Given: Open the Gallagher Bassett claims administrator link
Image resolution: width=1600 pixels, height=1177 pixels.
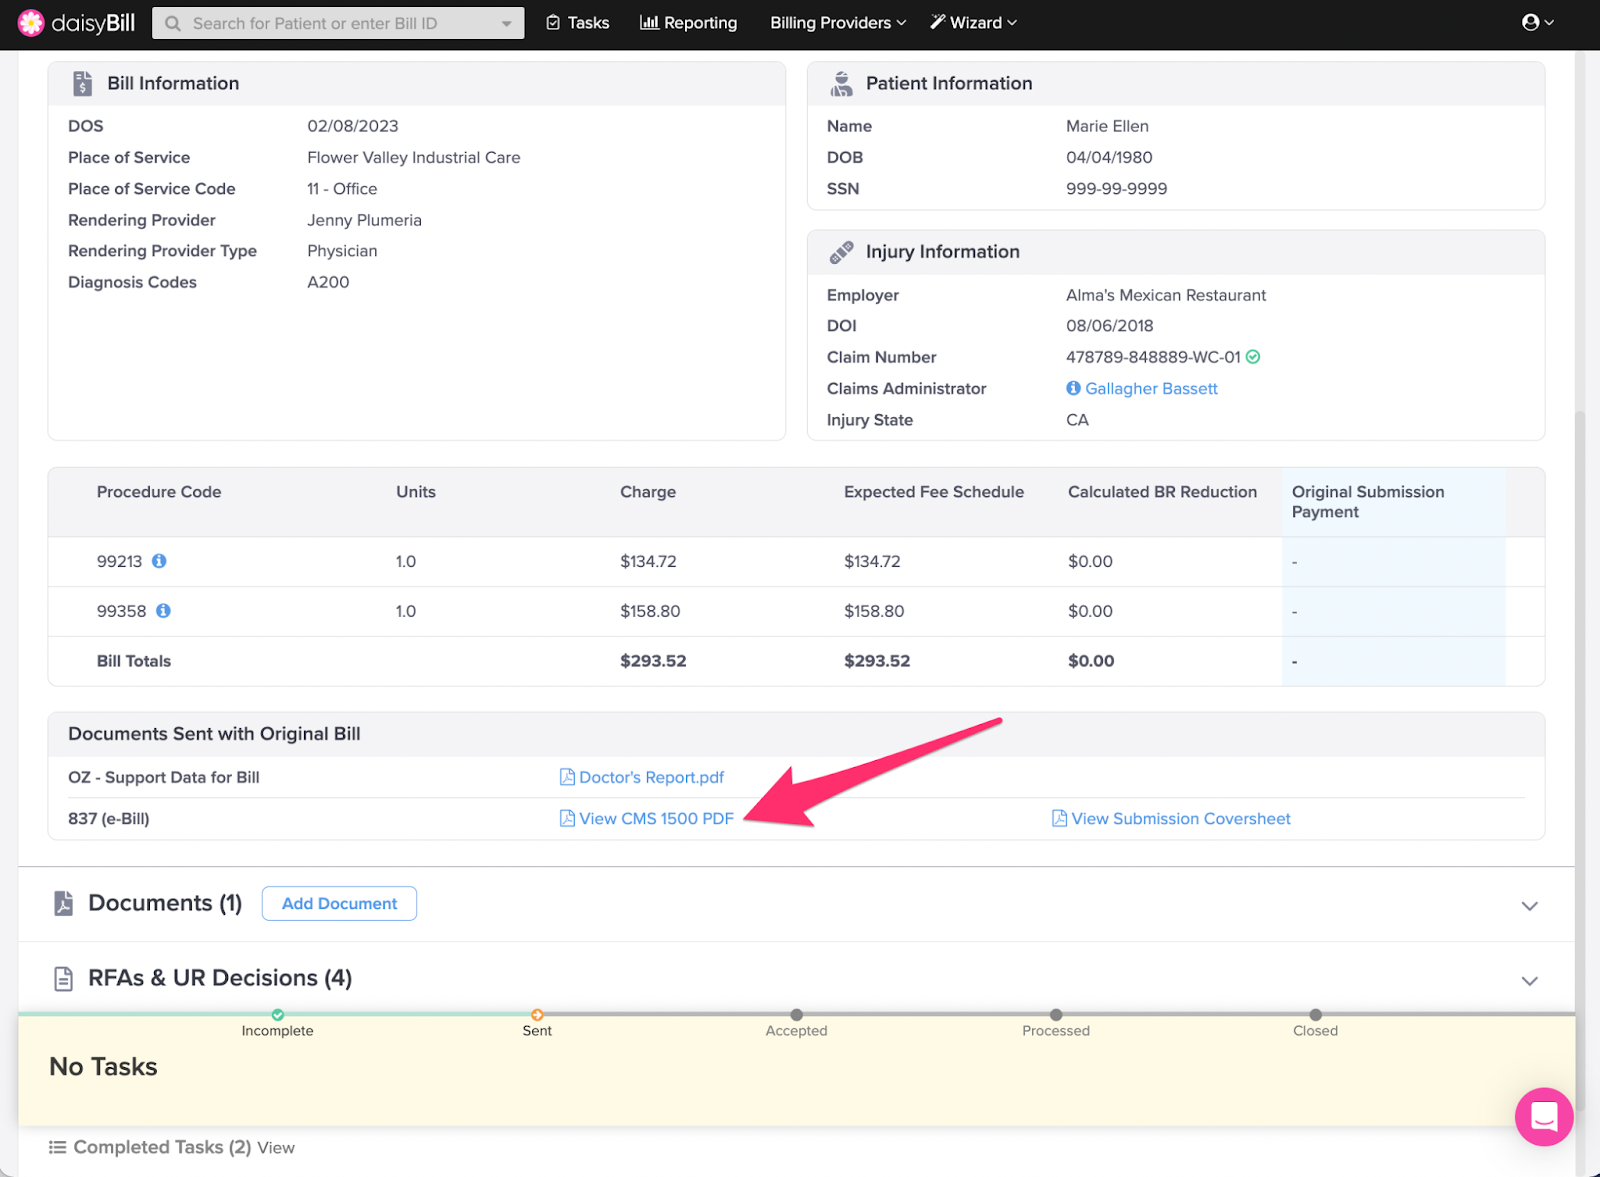Looking at the screenshot, I should [1151, 388].
